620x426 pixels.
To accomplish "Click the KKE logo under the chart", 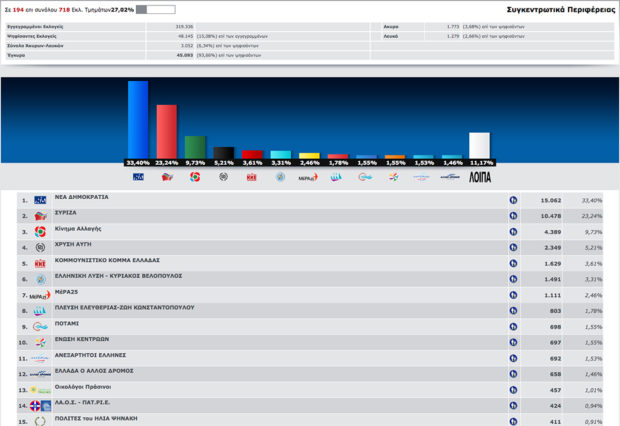I will pyautogui.click(x=251, y=177).
